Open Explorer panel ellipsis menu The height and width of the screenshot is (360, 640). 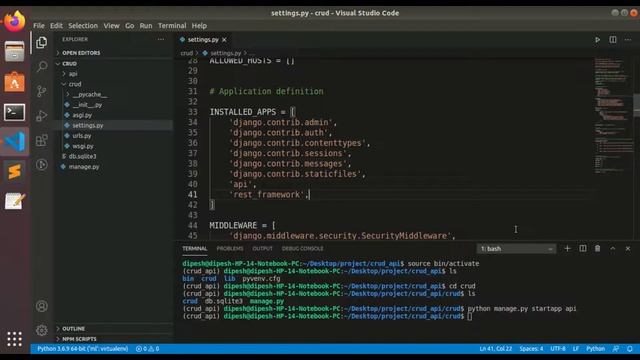(161, 39)
